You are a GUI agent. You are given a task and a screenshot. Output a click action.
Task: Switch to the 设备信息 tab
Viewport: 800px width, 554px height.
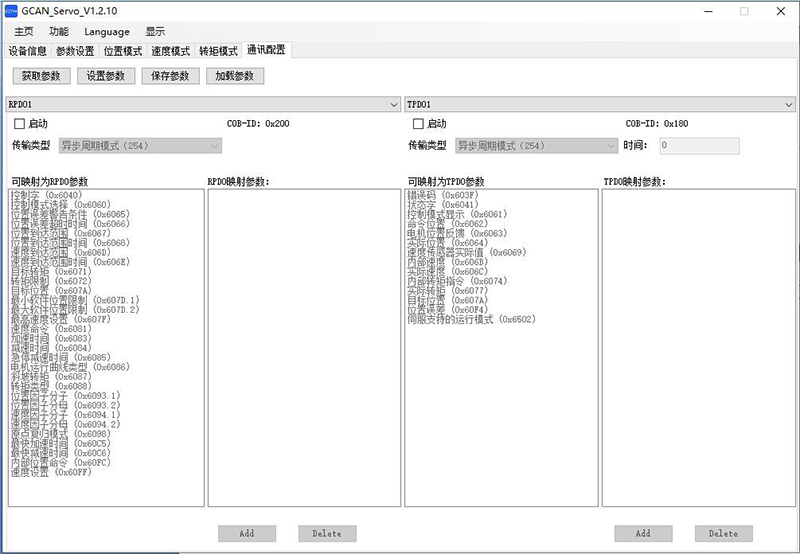coord(28,51)
